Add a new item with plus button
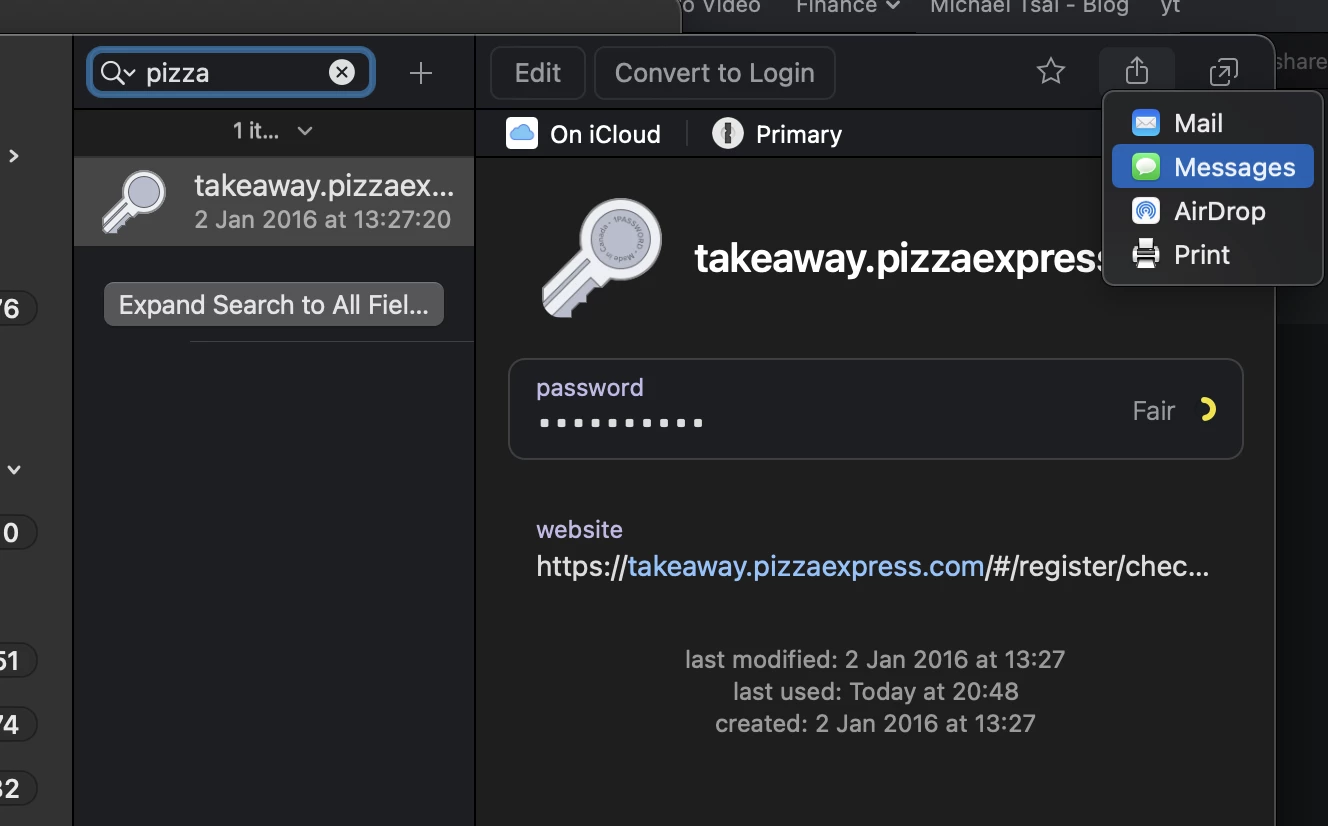Image resolution: width=1328 pixels, height=826 pixels. coord(421,73)
